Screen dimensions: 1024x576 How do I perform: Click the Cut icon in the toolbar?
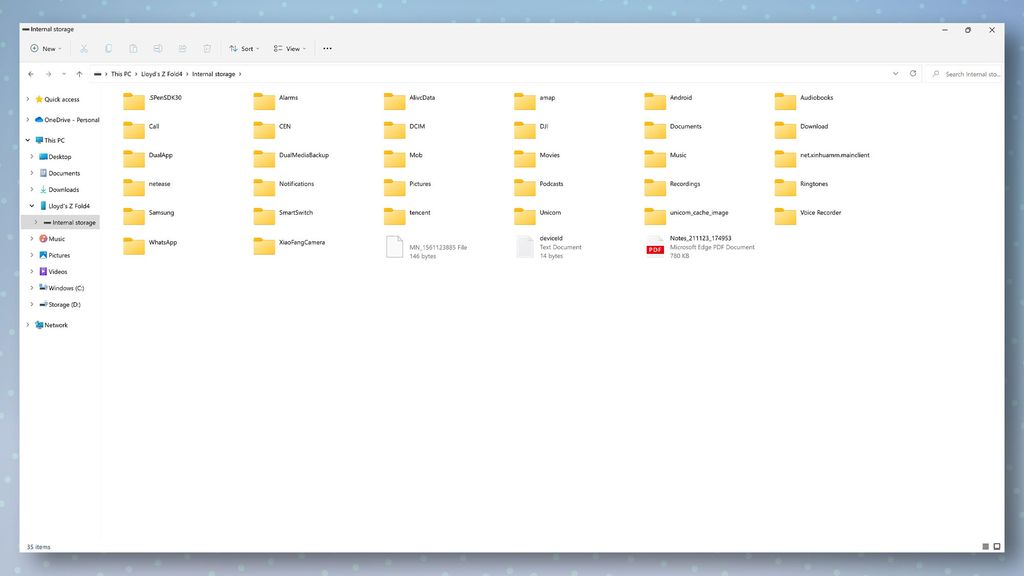click(x=83, y=48)
